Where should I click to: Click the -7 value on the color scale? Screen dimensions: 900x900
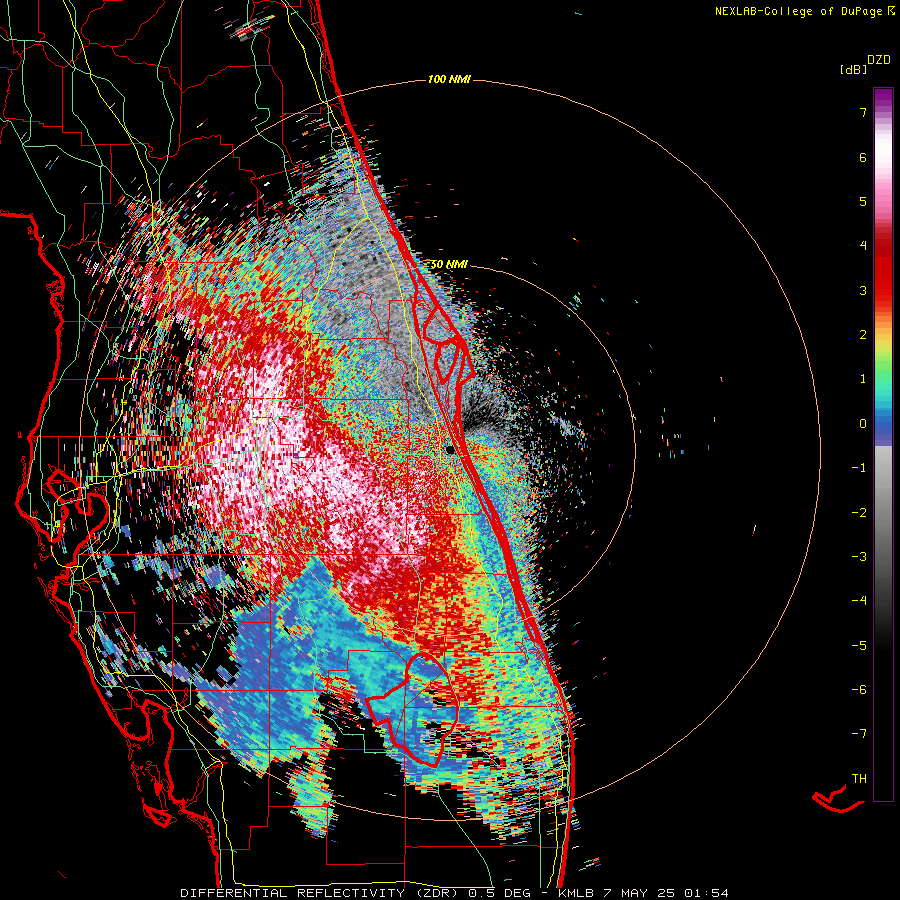click(859, 734)
